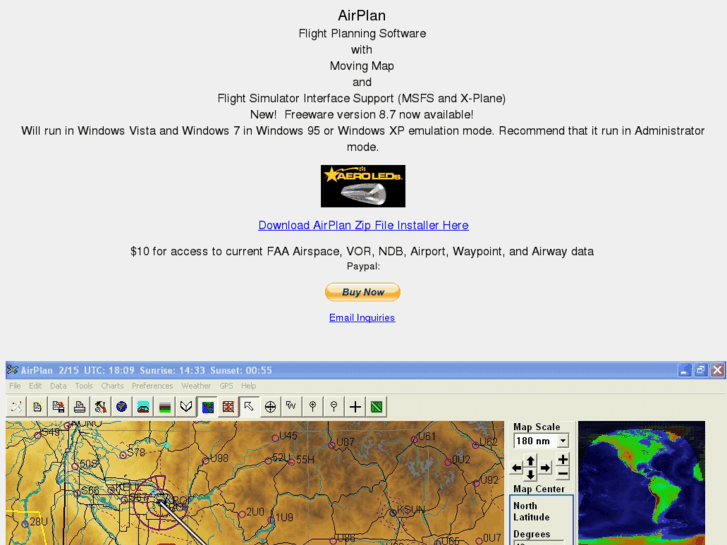Viewport: 727px width, 545px height.
Task: Open the Charts menu
Action: click(112, 386)
